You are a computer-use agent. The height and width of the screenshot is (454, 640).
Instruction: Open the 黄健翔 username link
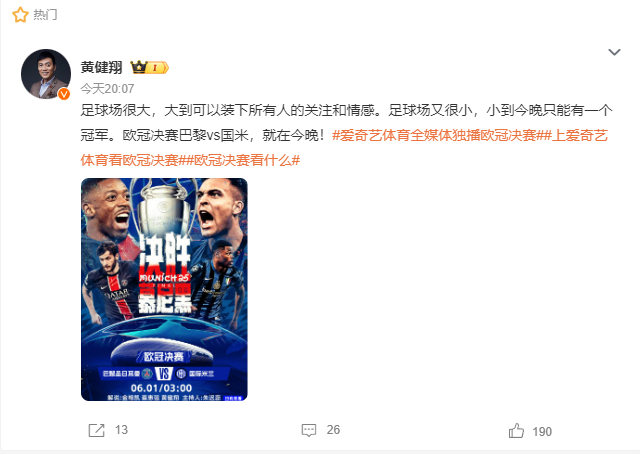(101, 67)
